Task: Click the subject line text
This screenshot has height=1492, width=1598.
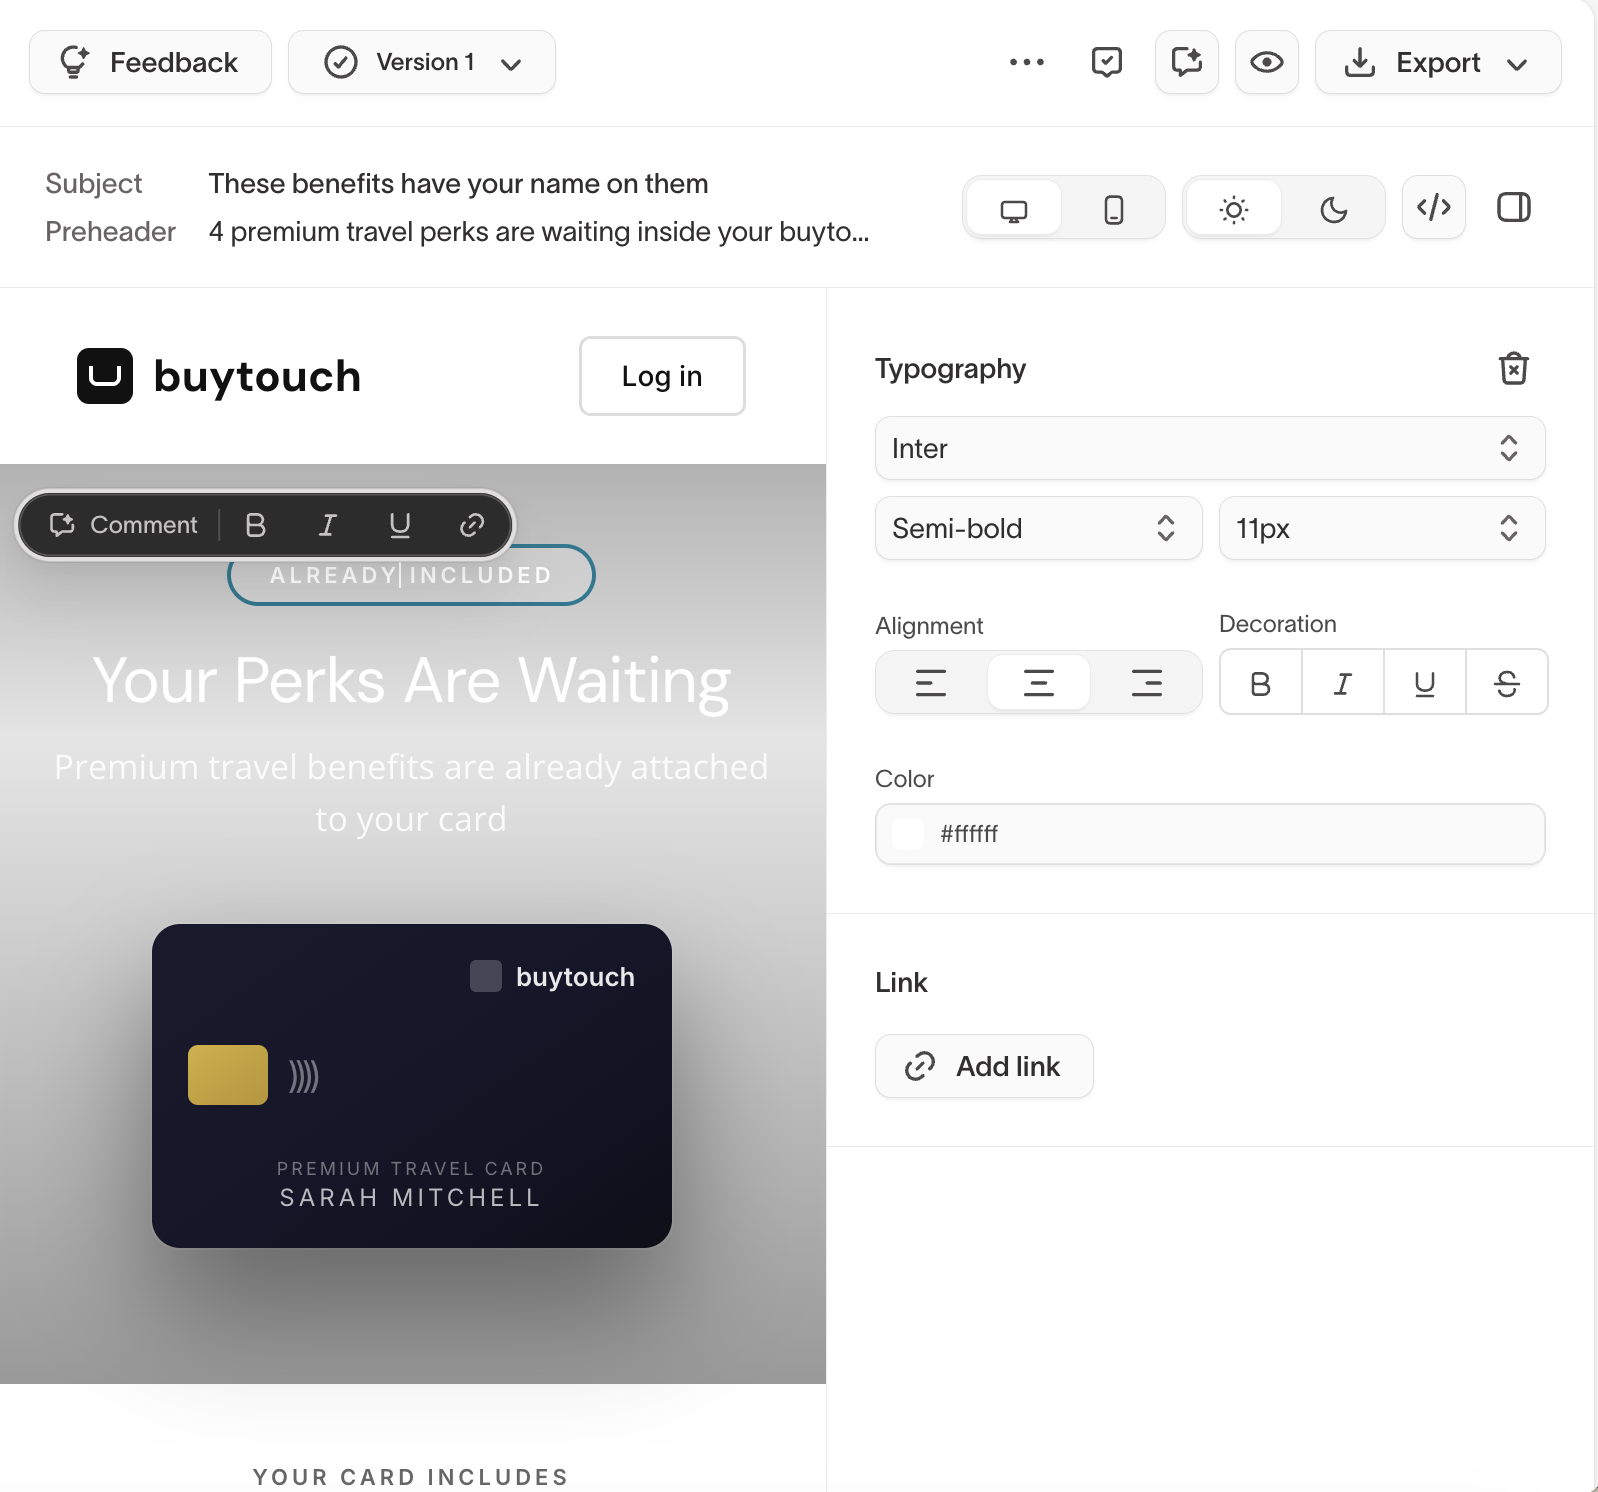Action: (458, 184)
